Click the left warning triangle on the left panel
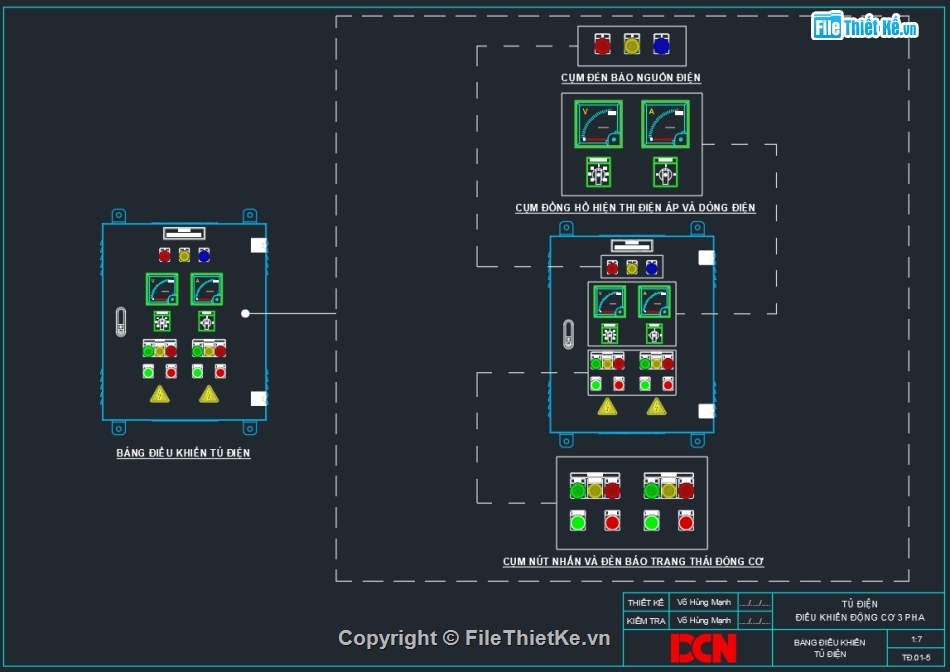The height and width of the screenshot is (672, 950). (159, 394)
